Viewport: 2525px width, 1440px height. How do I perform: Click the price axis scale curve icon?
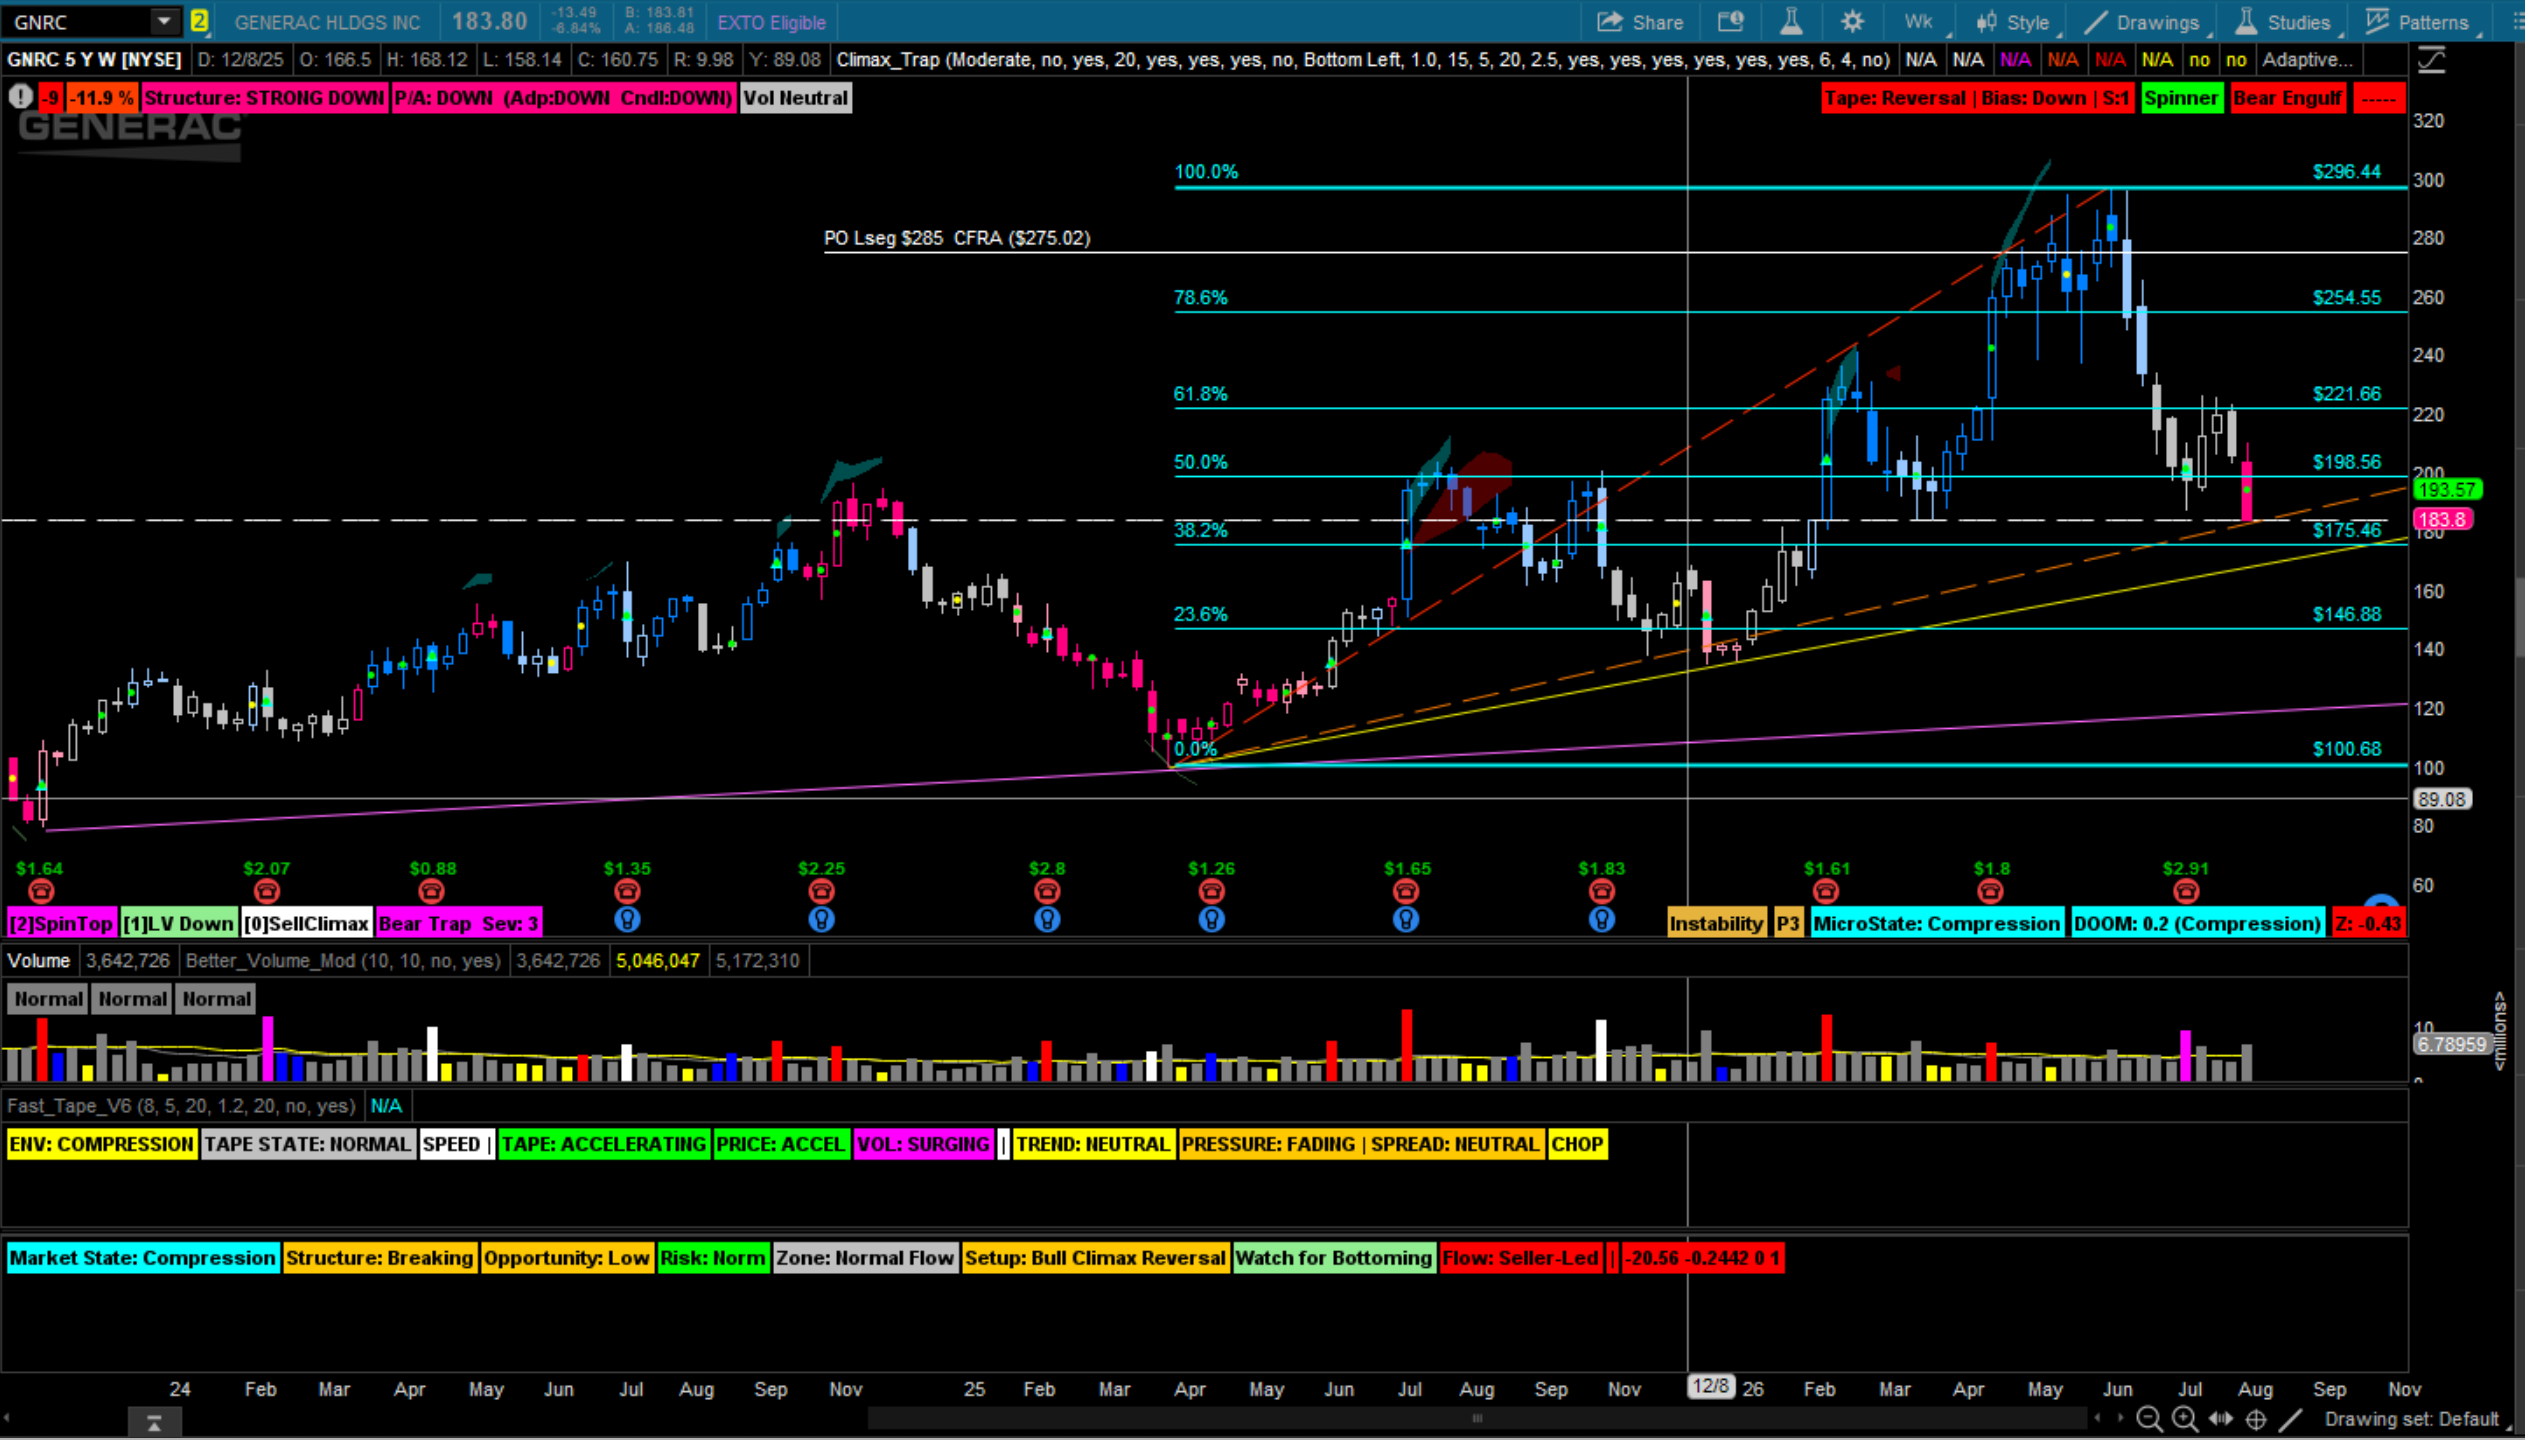[2431, 60]
